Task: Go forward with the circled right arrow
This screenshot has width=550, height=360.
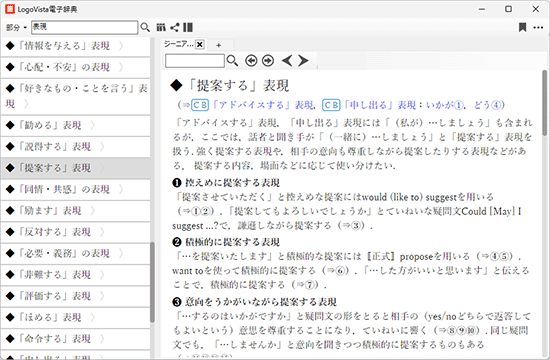Action: [268, 61]
